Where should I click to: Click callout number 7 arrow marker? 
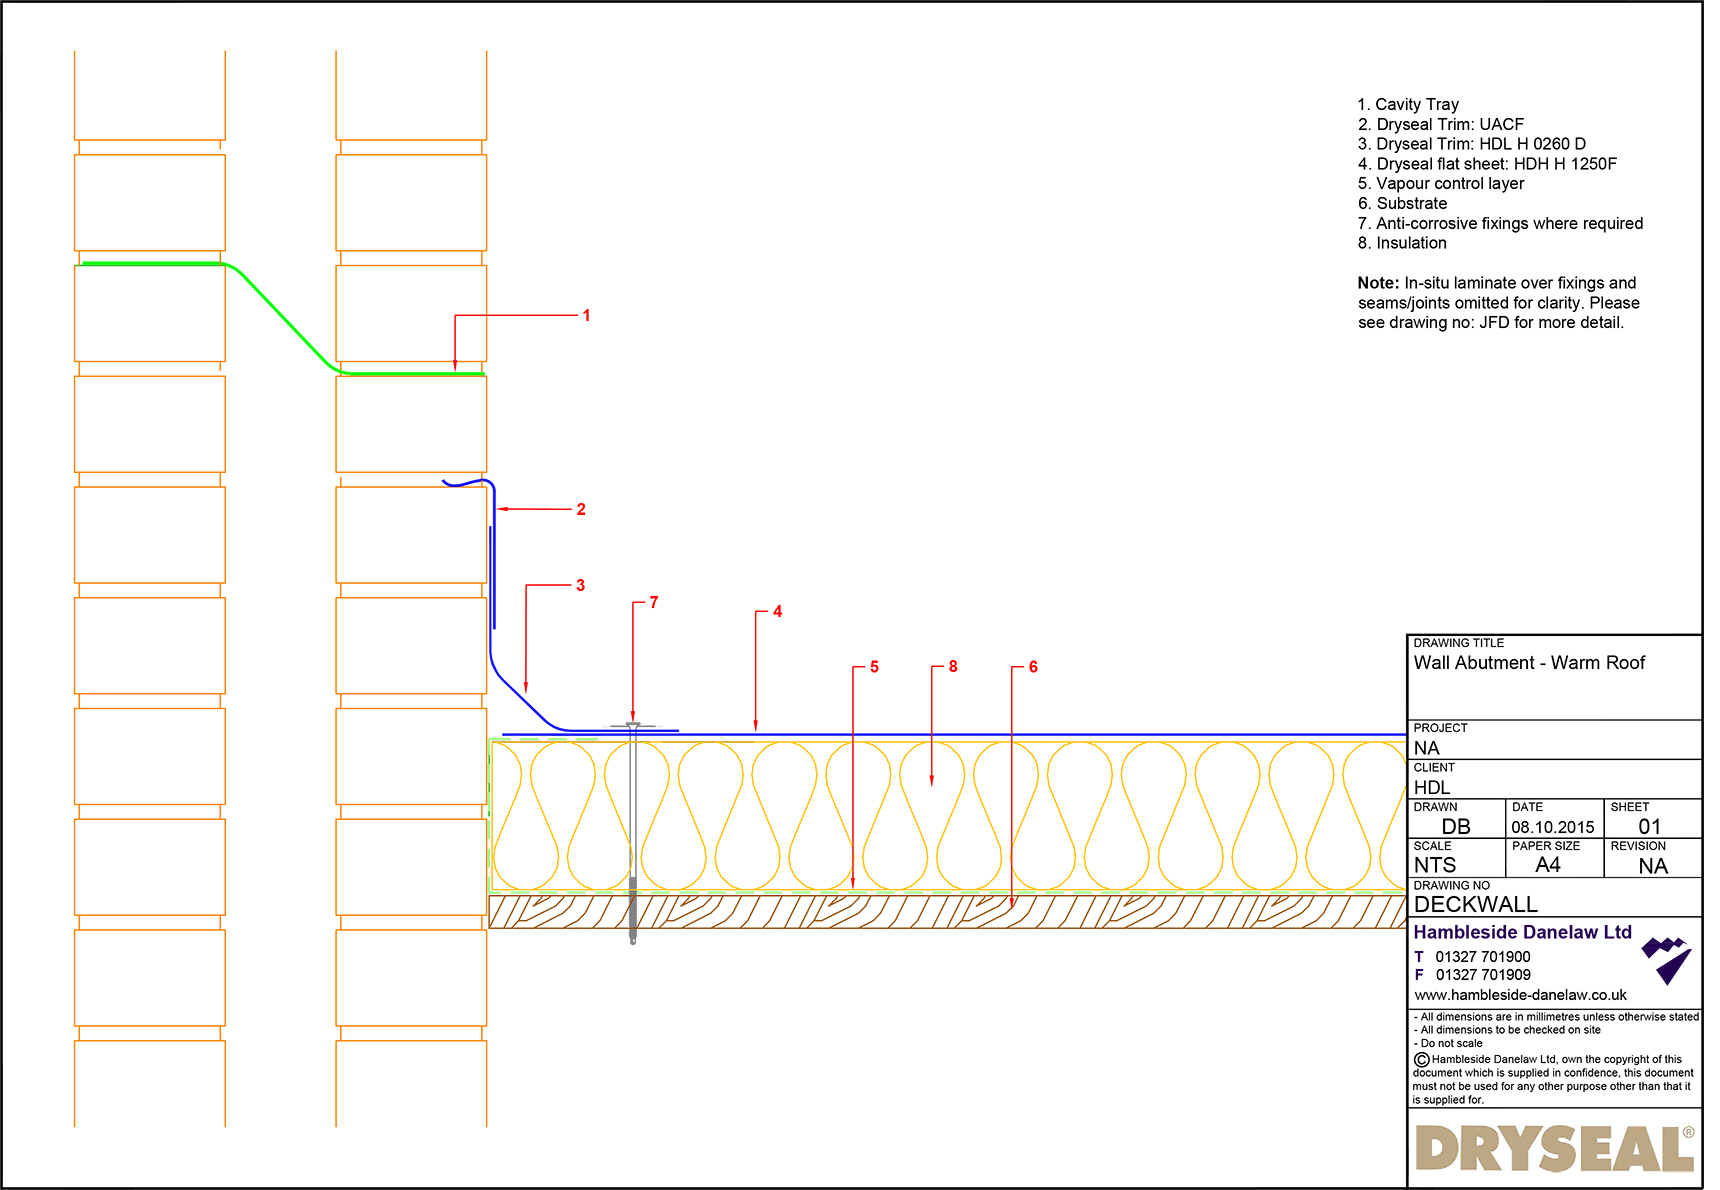(x=653, y=602)
